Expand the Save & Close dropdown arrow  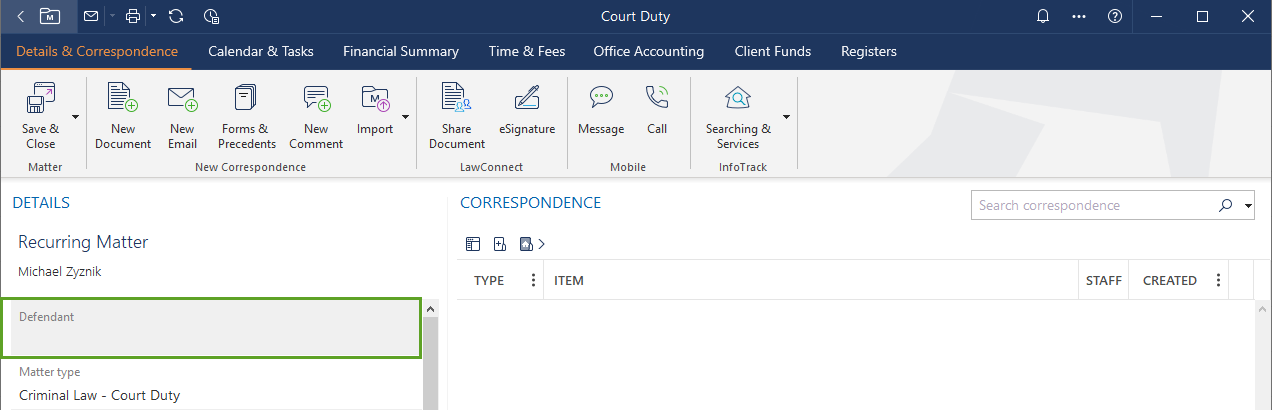coord(76,117)
